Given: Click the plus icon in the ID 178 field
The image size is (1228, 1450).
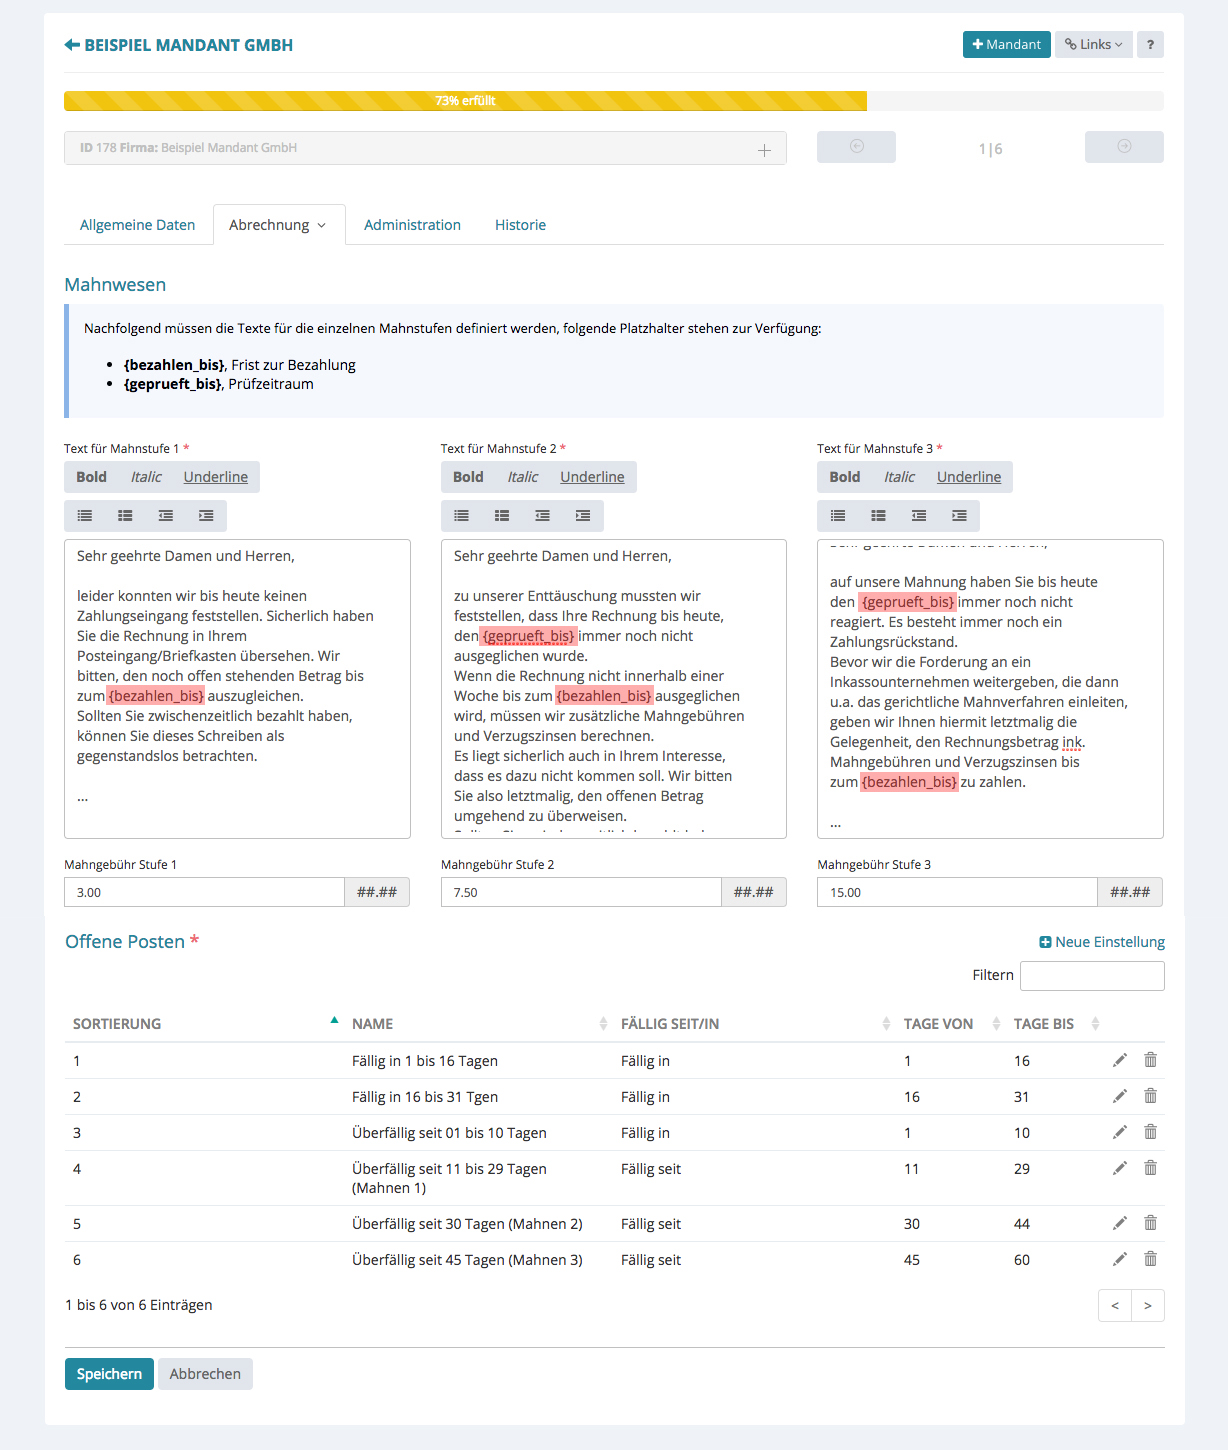Looking at the screenshot, I should point(764,150).
